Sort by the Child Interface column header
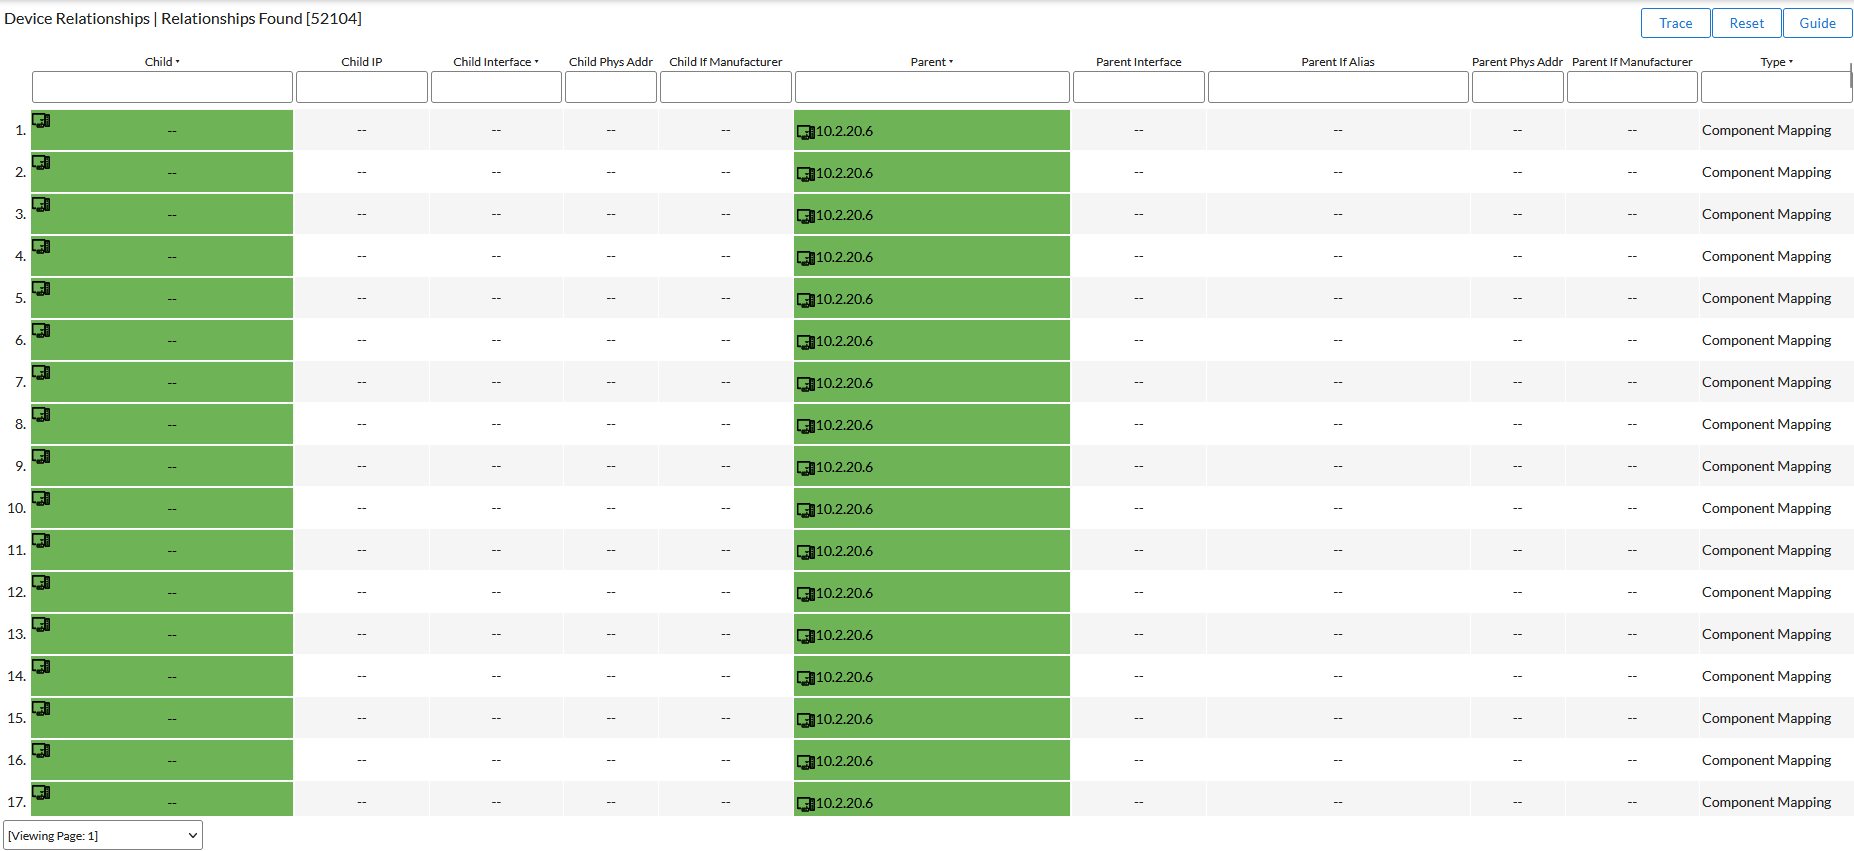The width and height of the screenshot is (1854, 851). pos(495,62)
